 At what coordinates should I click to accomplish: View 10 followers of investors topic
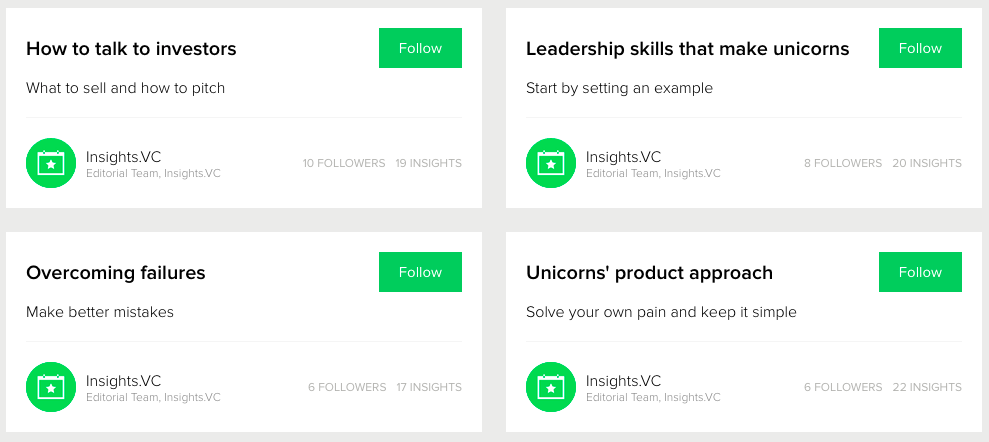pos(343,163)
